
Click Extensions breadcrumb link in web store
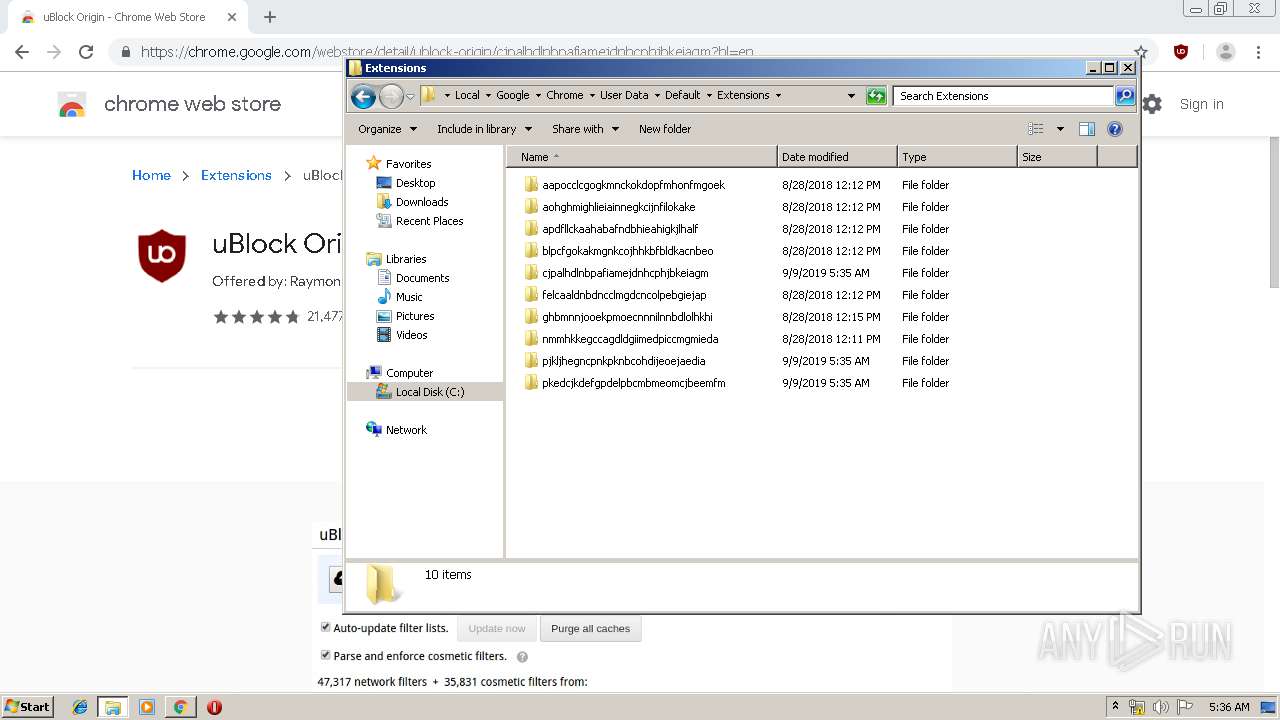coord(236,175)
